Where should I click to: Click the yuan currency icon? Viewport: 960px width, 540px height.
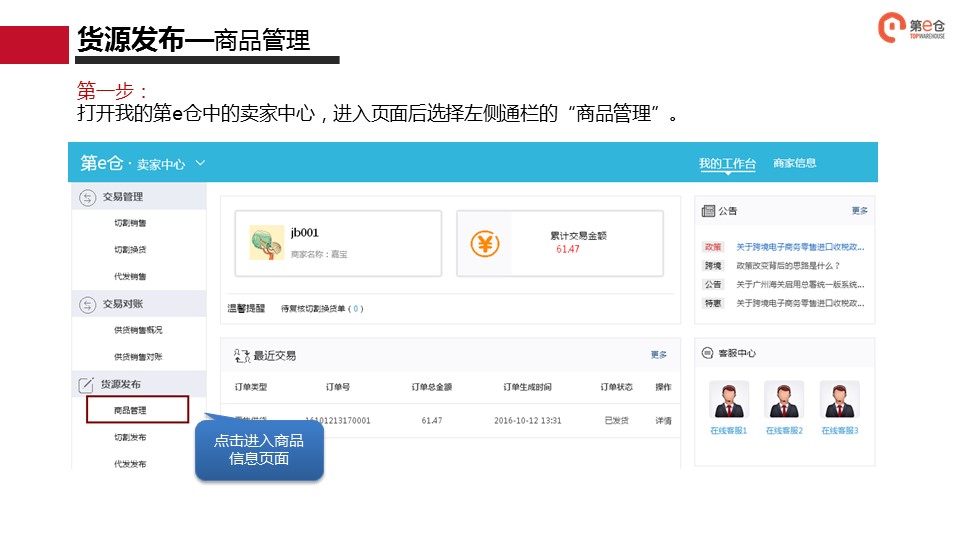(485, 244)
